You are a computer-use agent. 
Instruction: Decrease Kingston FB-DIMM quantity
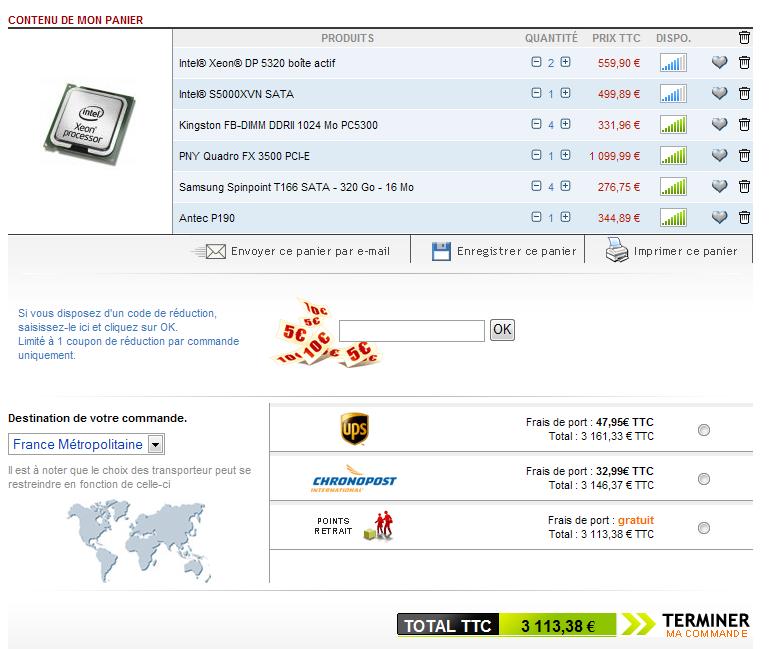(x=536, y=124)
